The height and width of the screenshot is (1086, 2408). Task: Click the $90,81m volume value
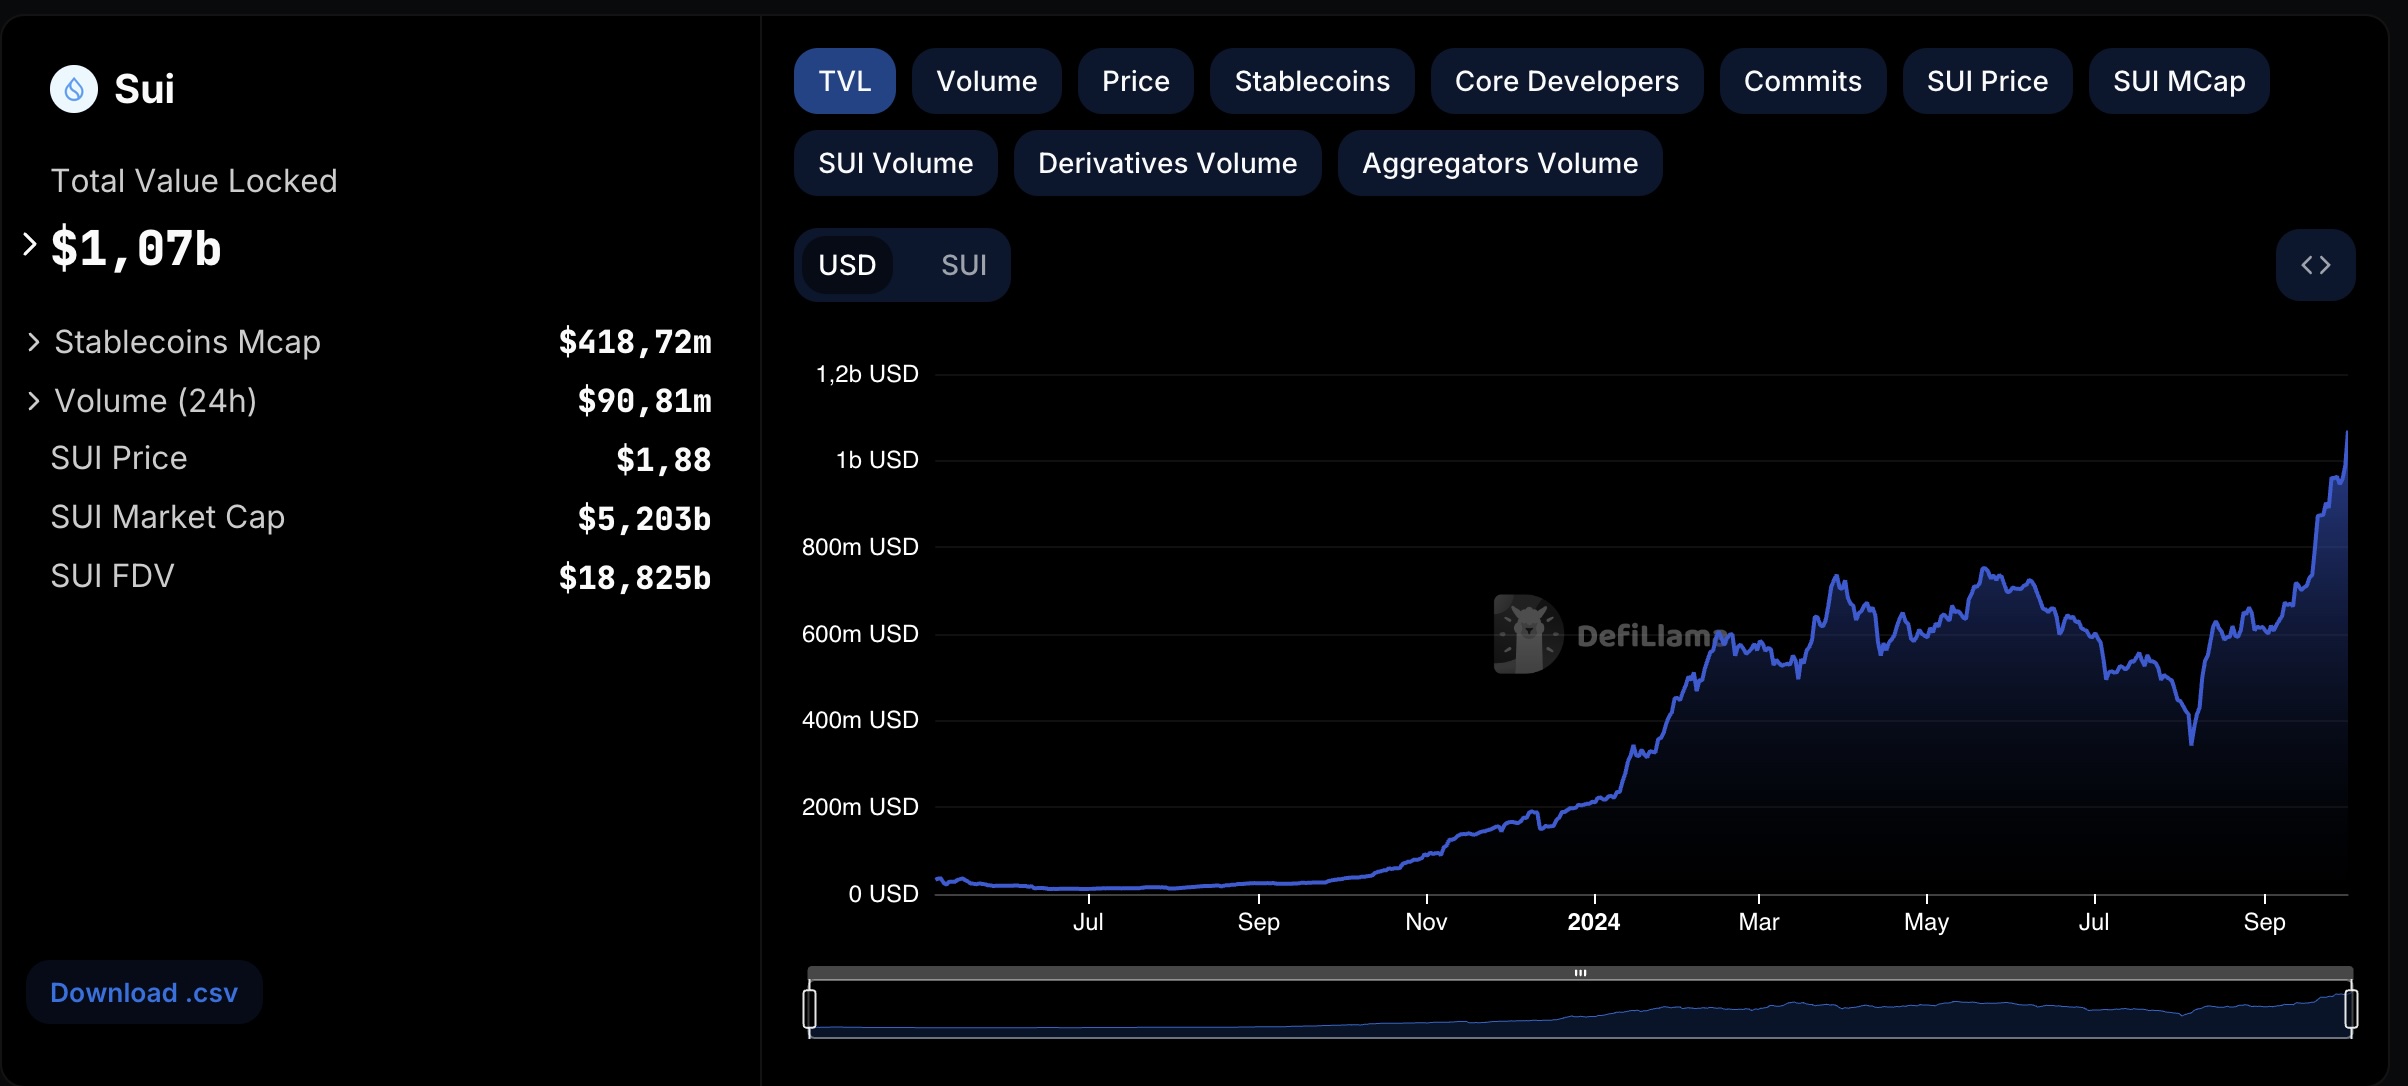tap(645, 401)
